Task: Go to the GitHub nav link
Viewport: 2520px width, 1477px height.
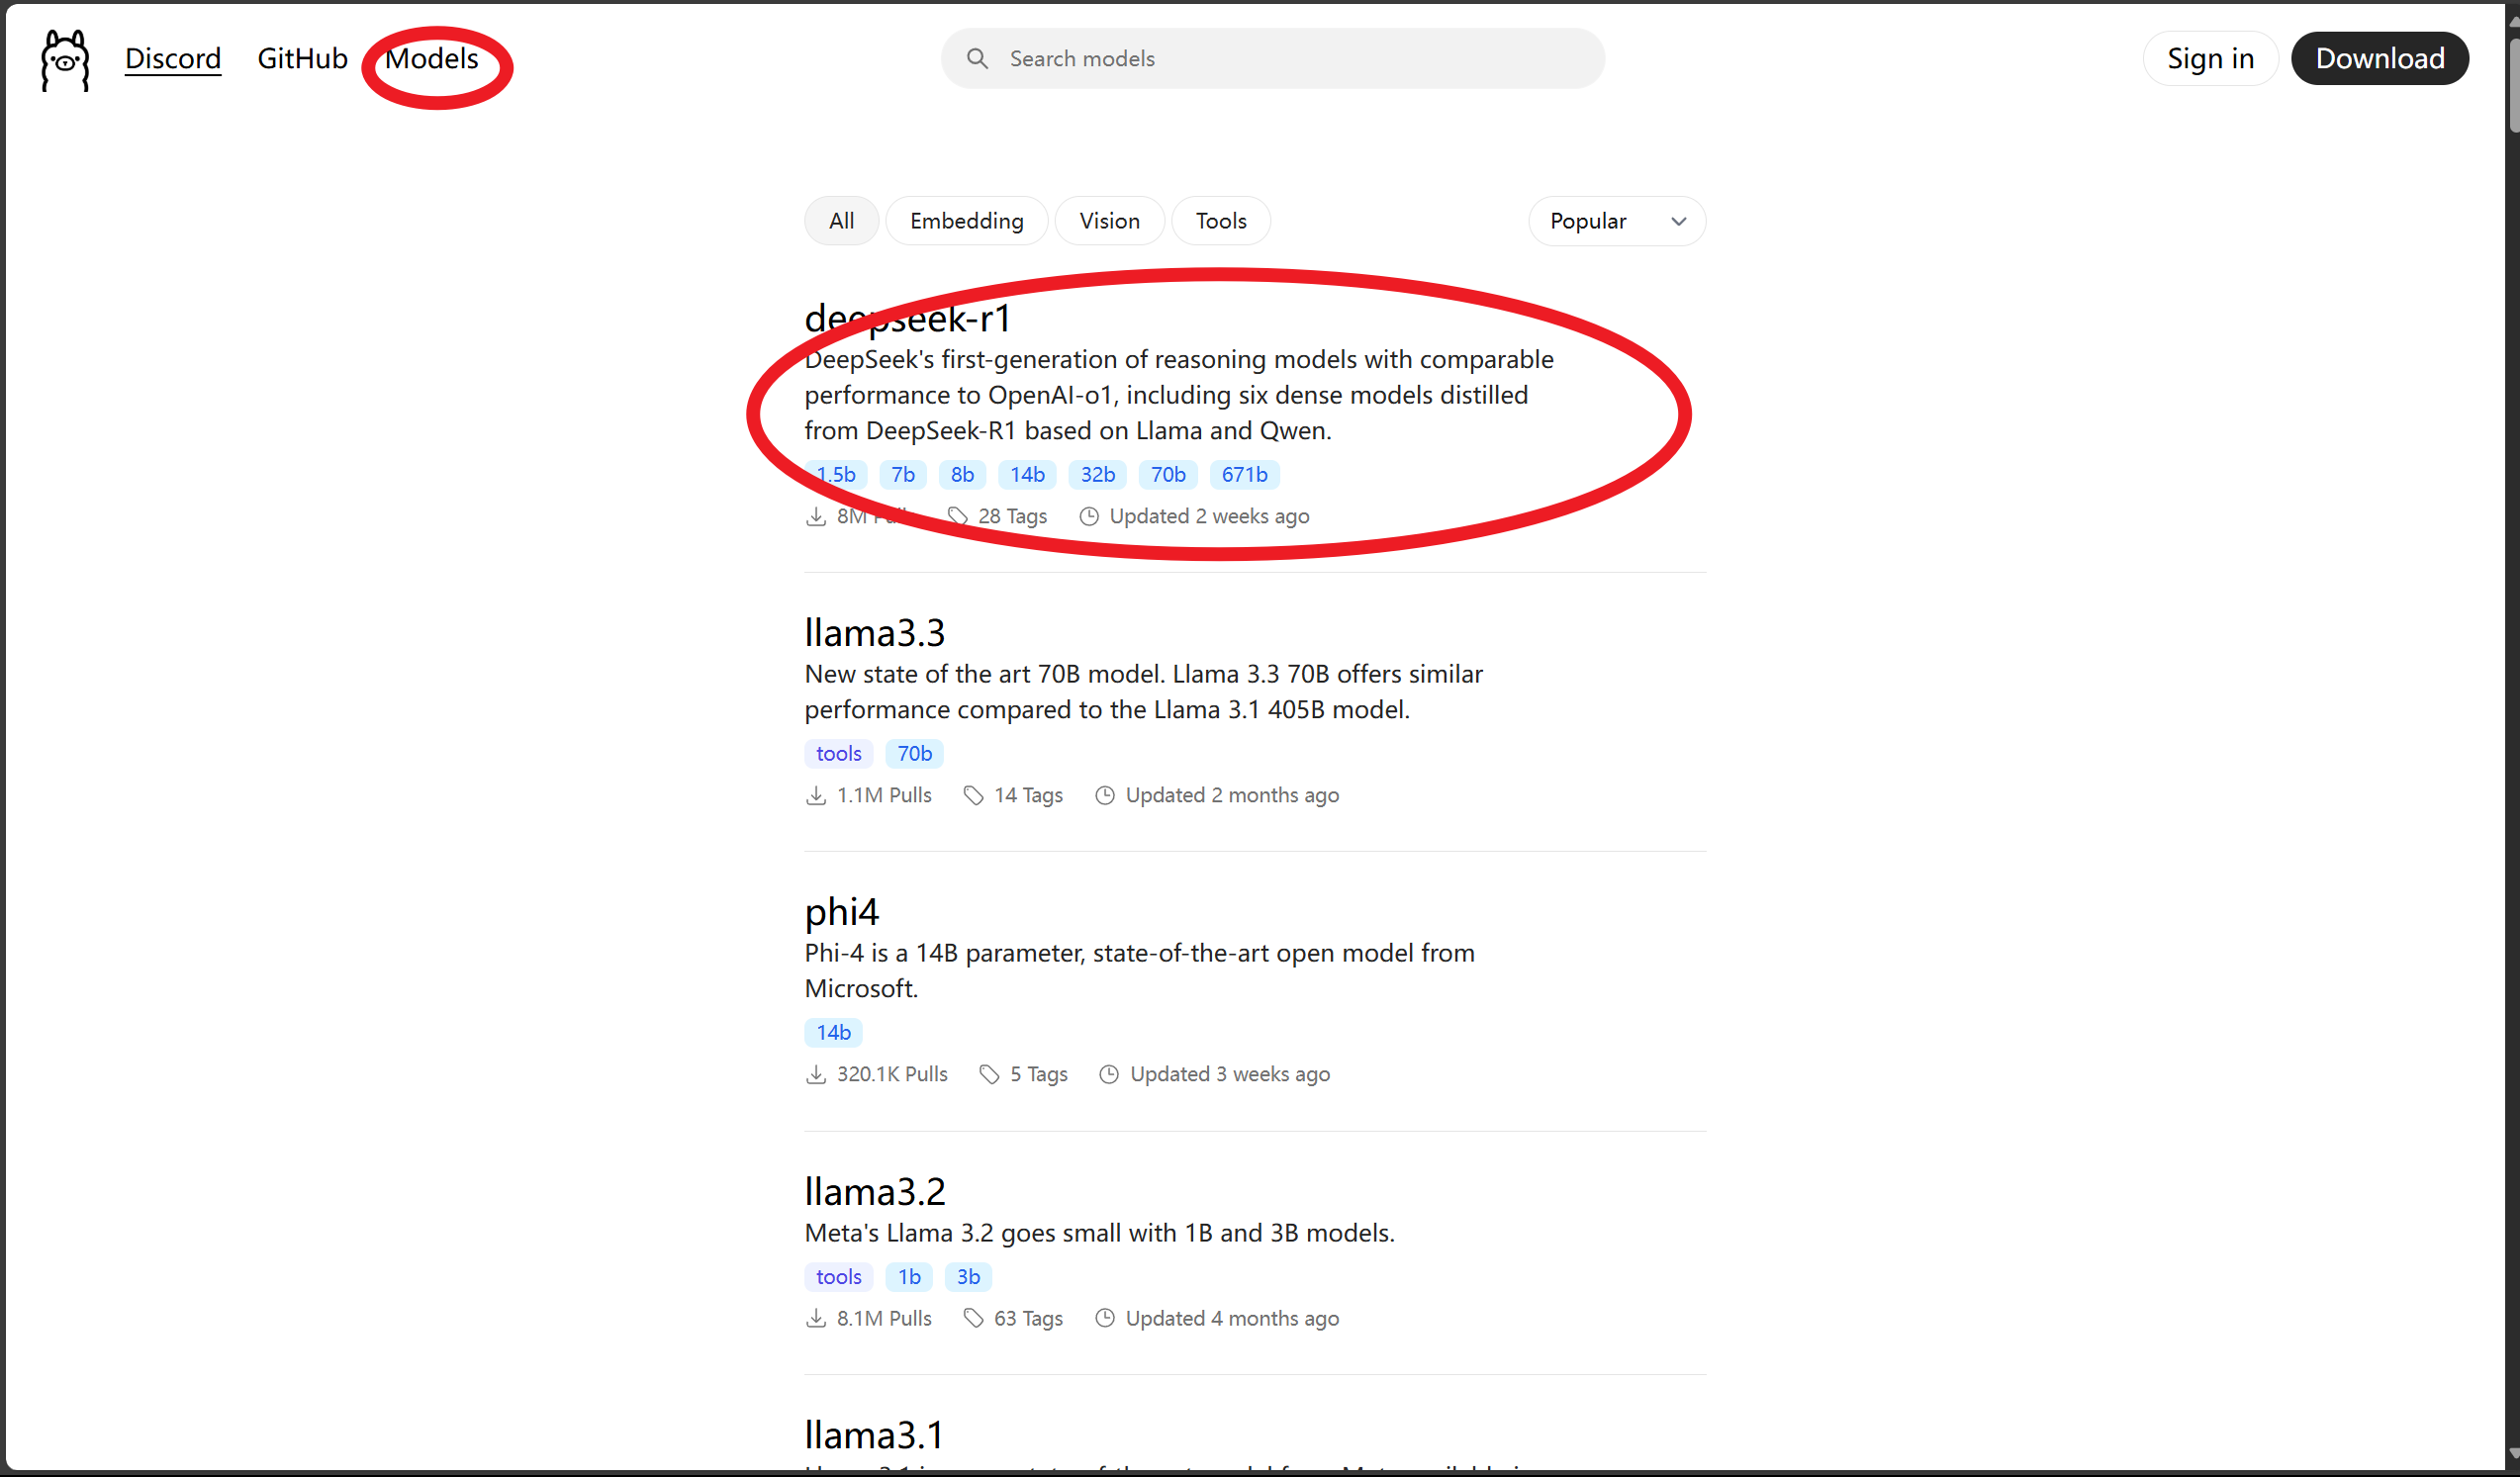Action: coord(302,59)
